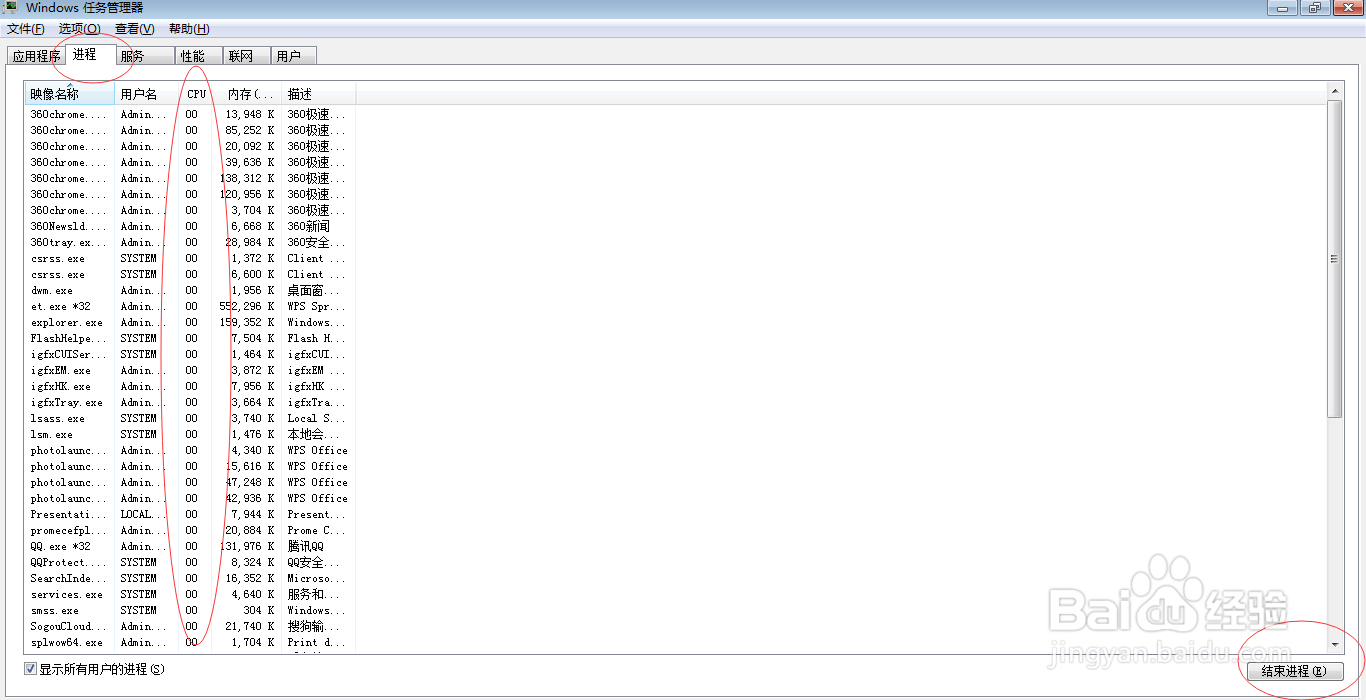The width and height of the screenshot is (1366, 700).
Task: Click the 4,340 K photolaunc memory cell
Action: click(254, 450)
